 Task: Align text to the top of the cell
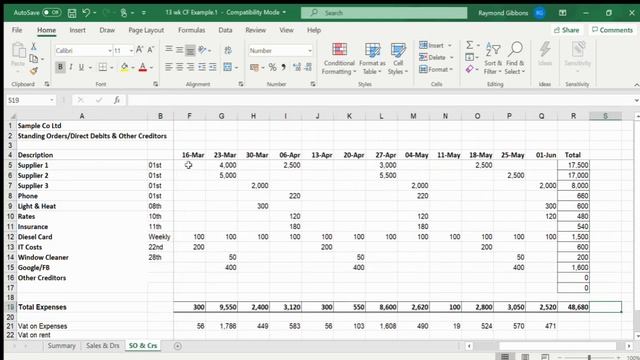(x=169, y=49)
